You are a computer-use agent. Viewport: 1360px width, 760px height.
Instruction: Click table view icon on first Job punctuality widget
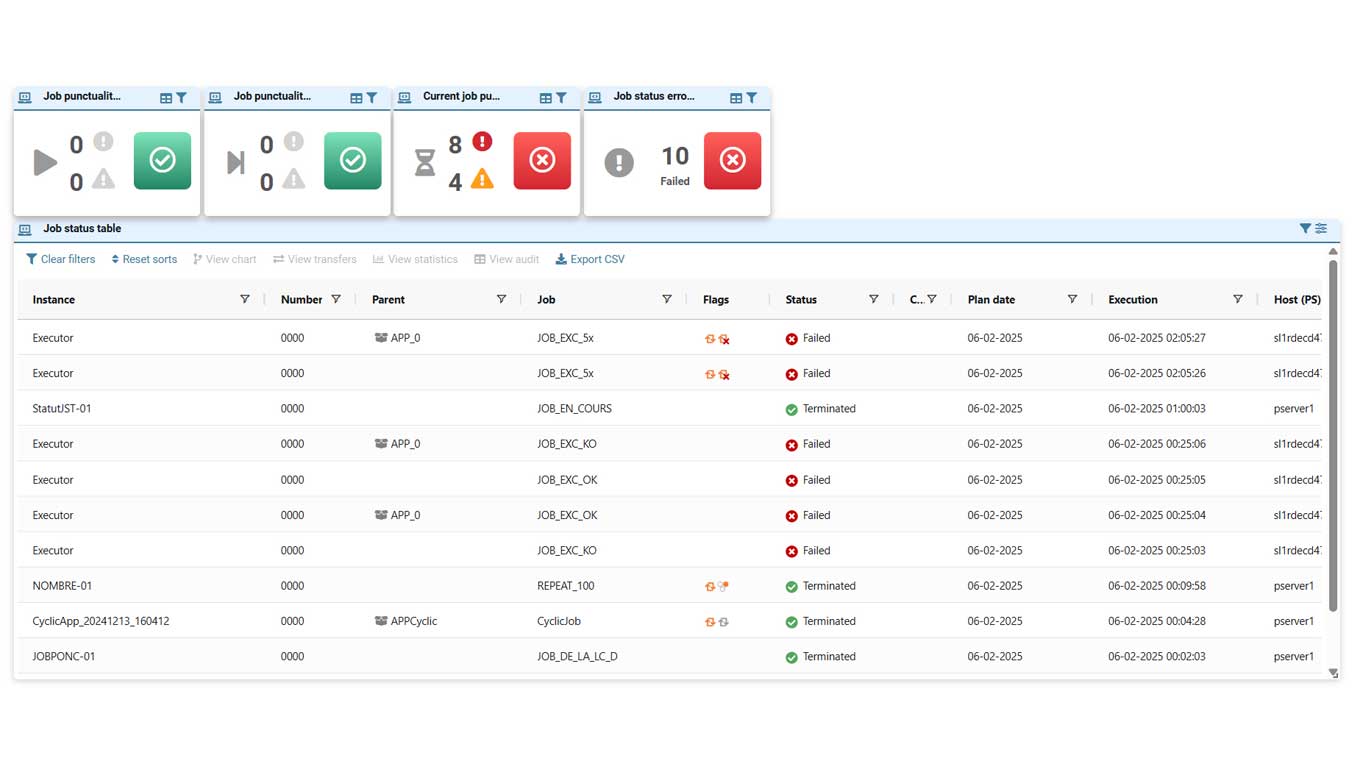[x=166, y=98]
